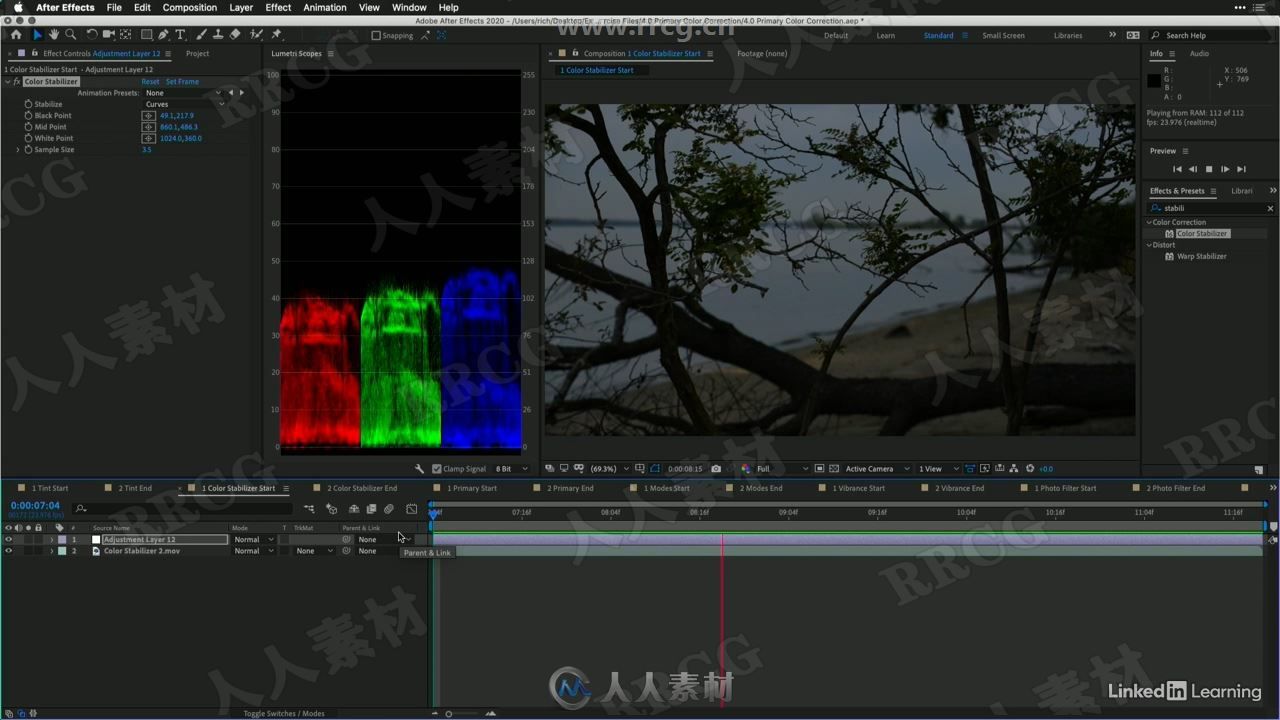Select the Zoom magnifier tool
This screenshot has width=1280, height=720.
pyautogui.click(x=70, y=35)
